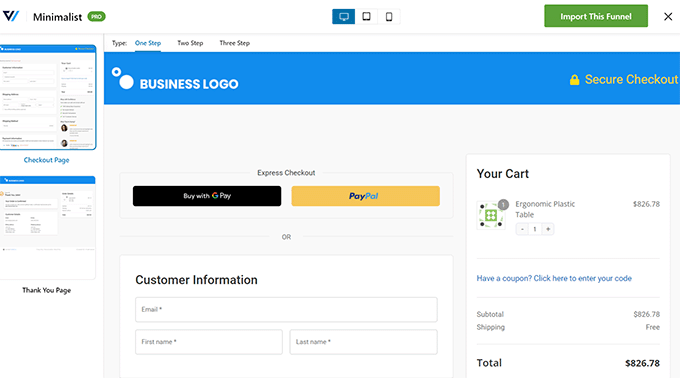Click the Minimalist template title

pos(58,17)
